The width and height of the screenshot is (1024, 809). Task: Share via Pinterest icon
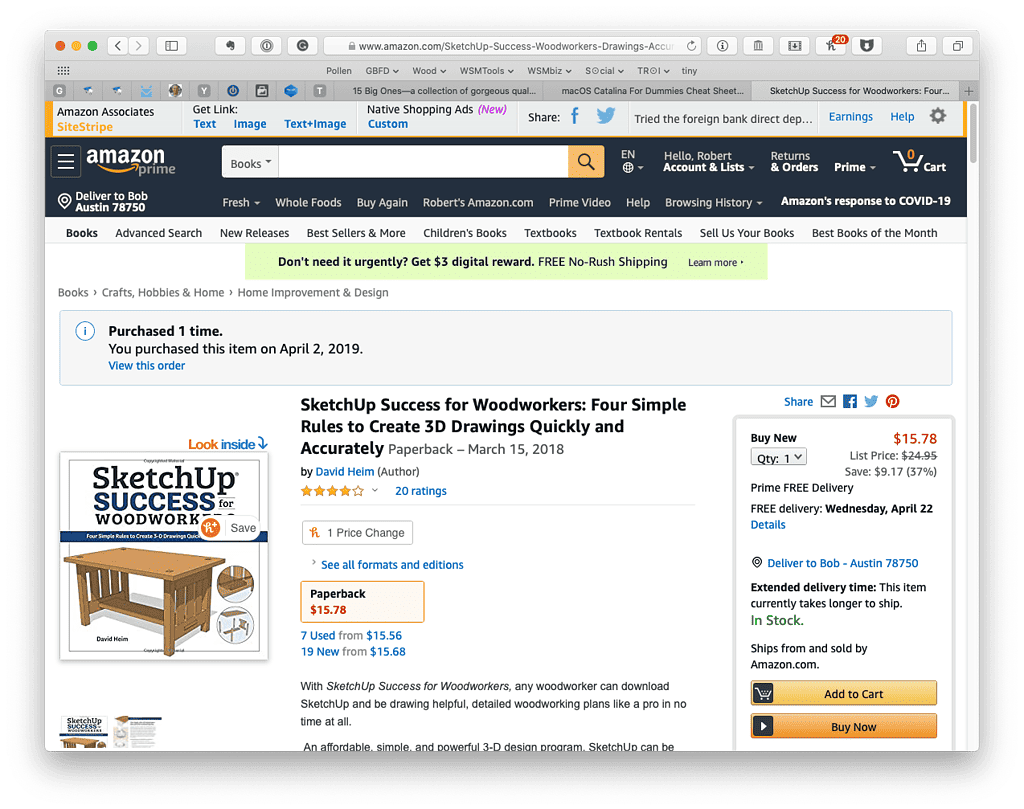(x=892, y=402)
